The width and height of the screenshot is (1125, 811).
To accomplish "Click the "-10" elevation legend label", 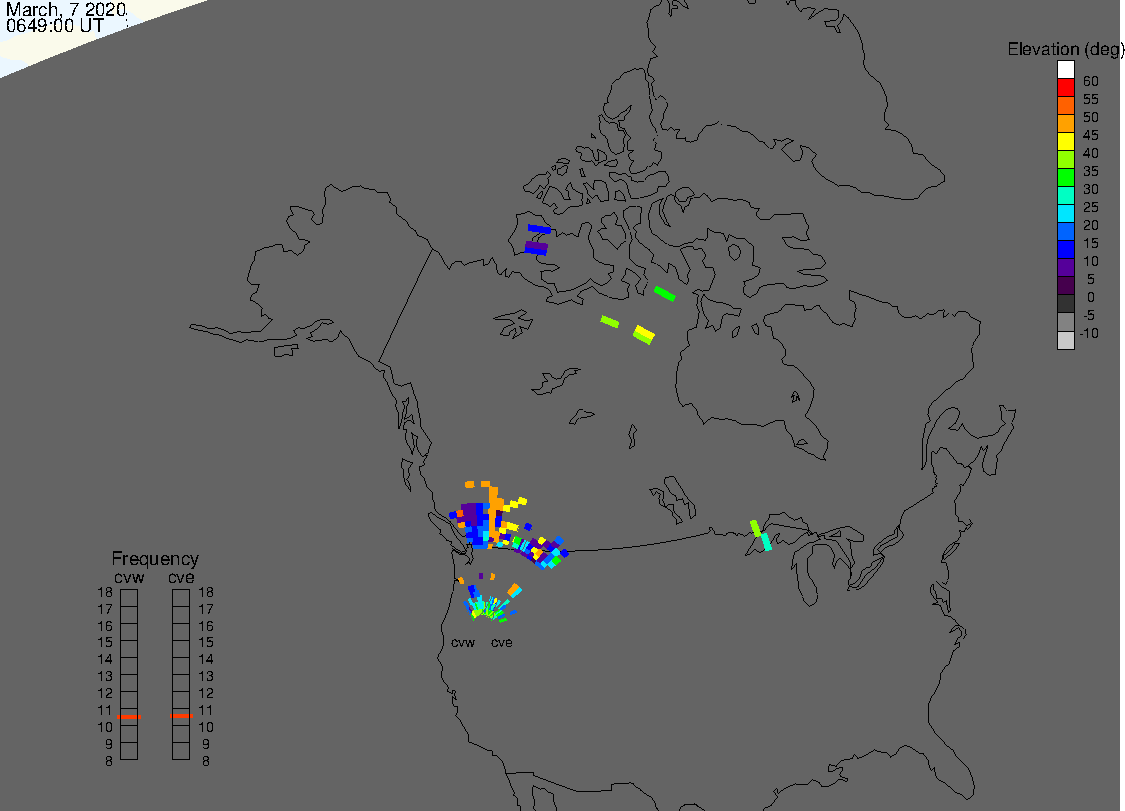I will point(1089,333).
